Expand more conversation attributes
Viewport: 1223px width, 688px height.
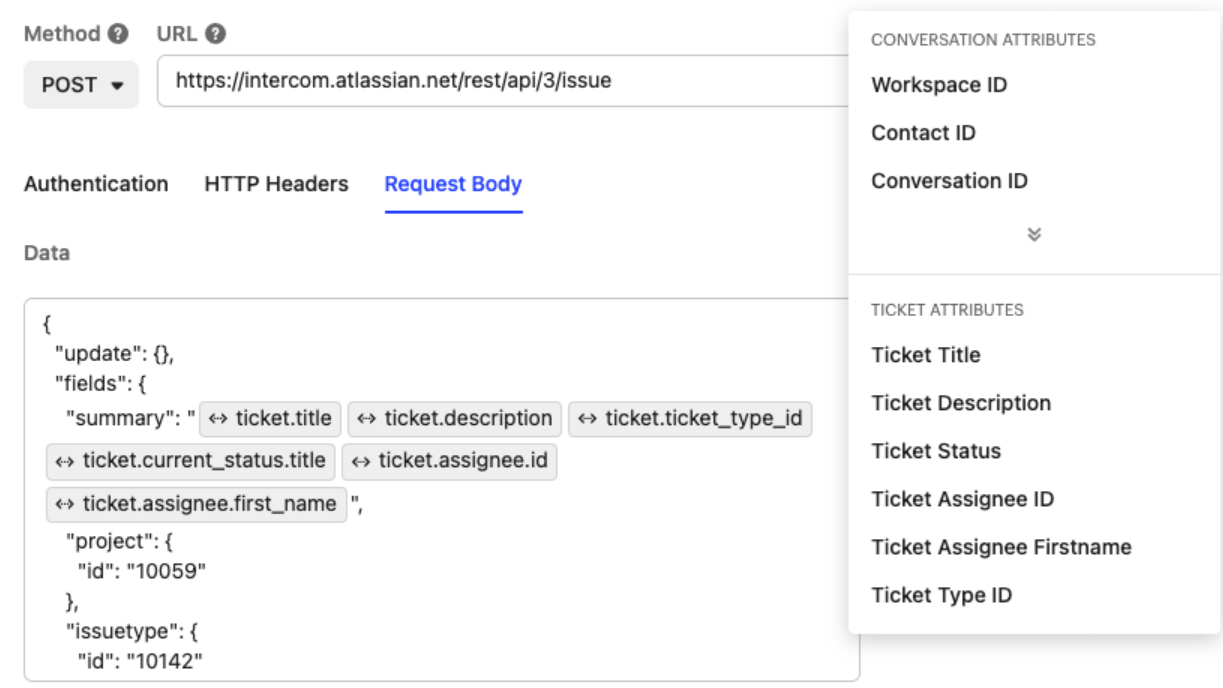point(1034,233)
